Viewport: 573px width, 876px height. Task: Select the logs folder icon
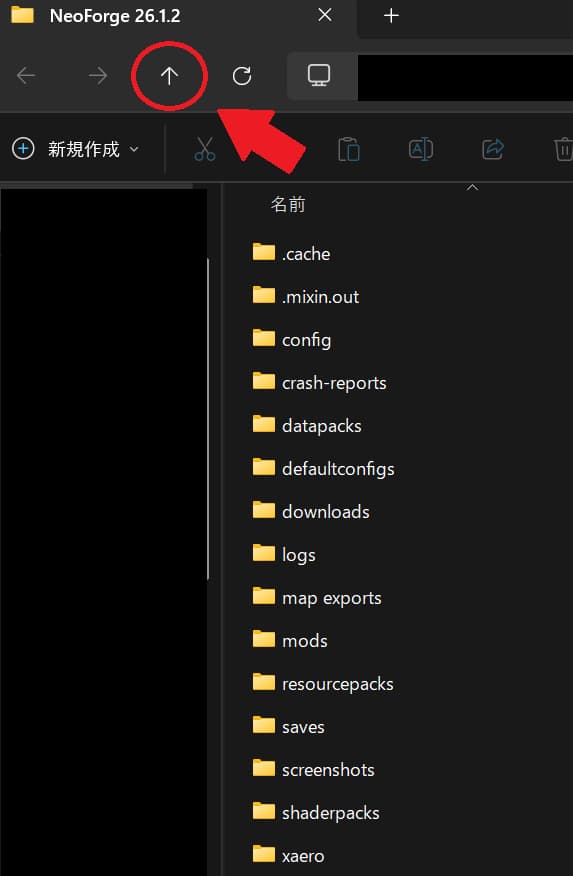(x=264, y=554)
